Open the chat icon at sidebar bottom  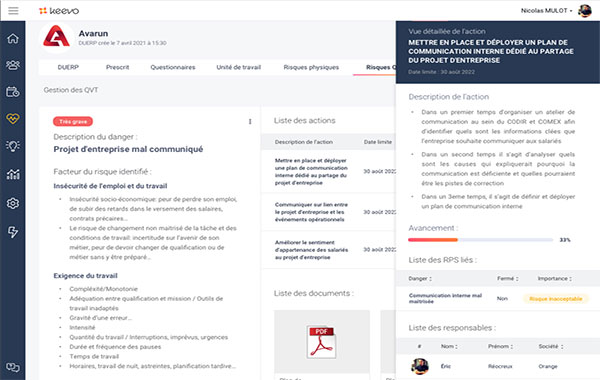13,367
